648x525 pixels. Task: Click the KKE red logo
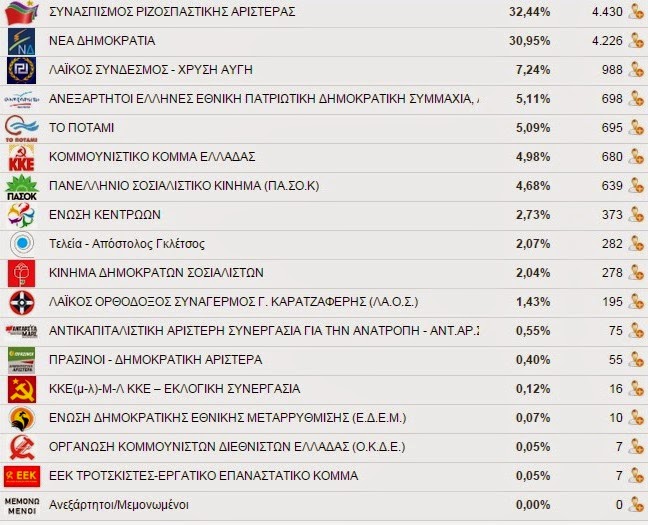[x=21, y=158]
